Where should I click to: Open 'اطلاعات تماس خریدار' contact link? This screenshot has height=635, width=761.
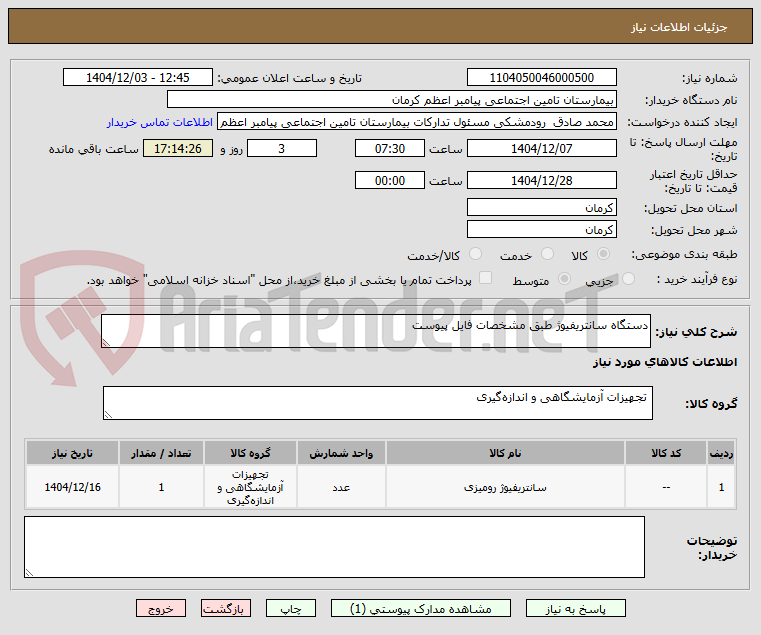point(160,122)
